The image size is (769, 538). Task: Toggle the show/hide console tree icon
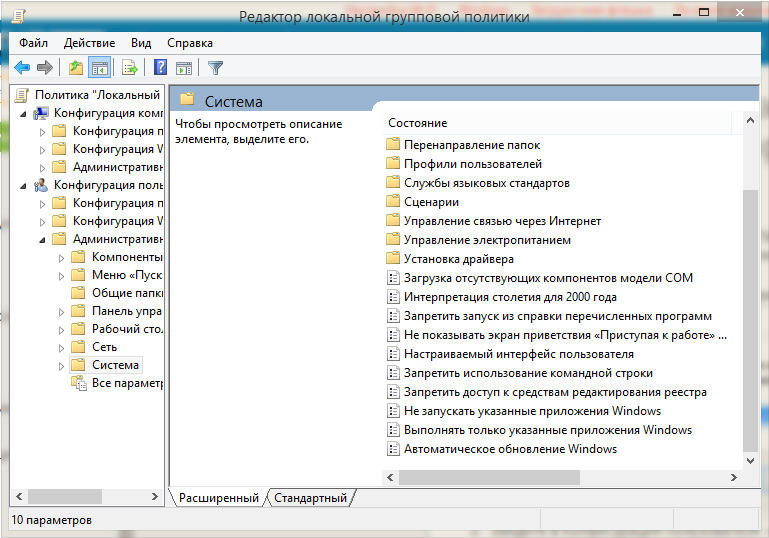[99, 68]
